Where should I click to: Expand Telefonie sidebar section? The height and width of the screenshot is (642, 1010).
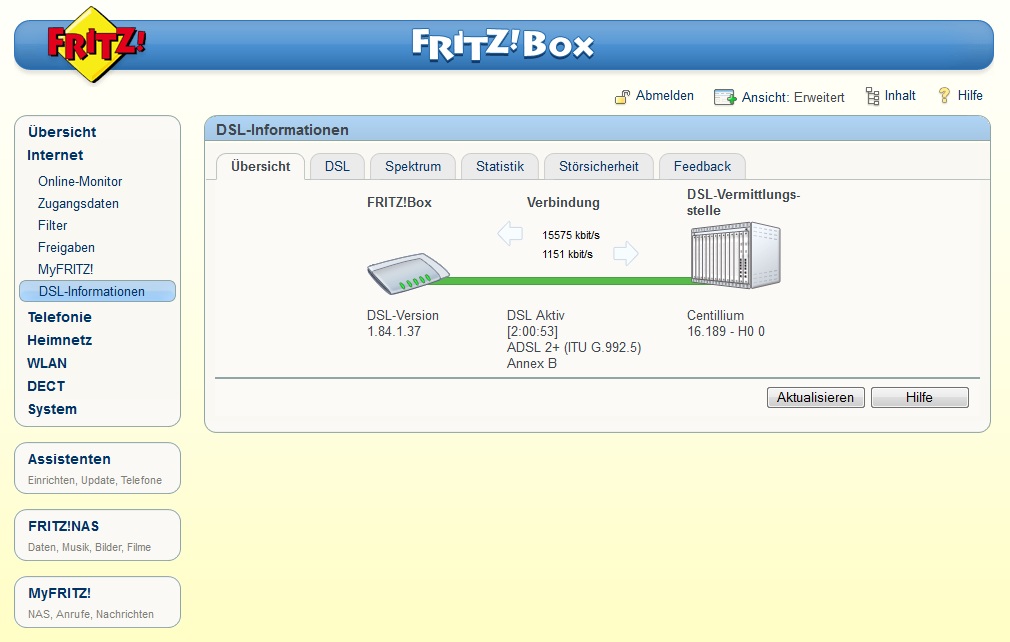pos(59,317)
